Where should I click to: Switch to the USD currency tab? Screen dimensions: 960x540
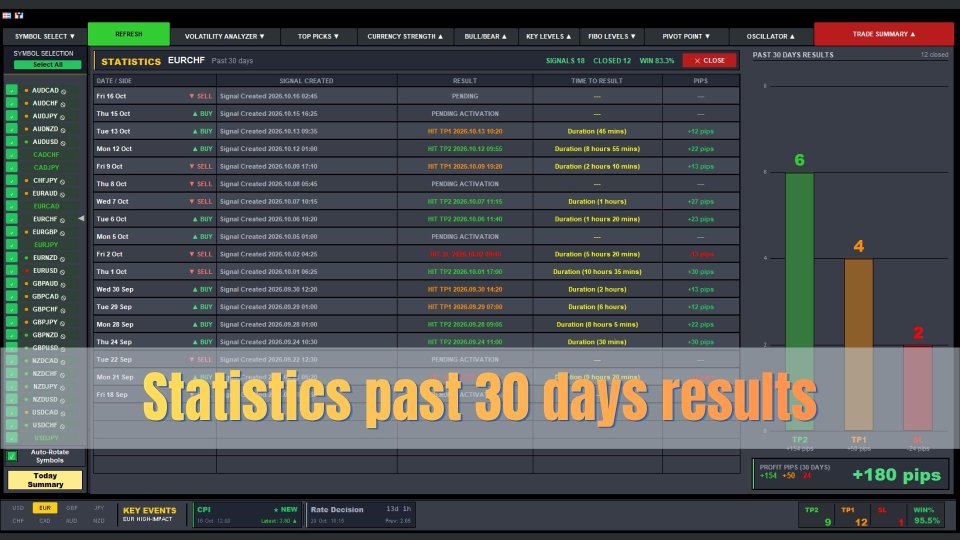[x=18, y=508]
